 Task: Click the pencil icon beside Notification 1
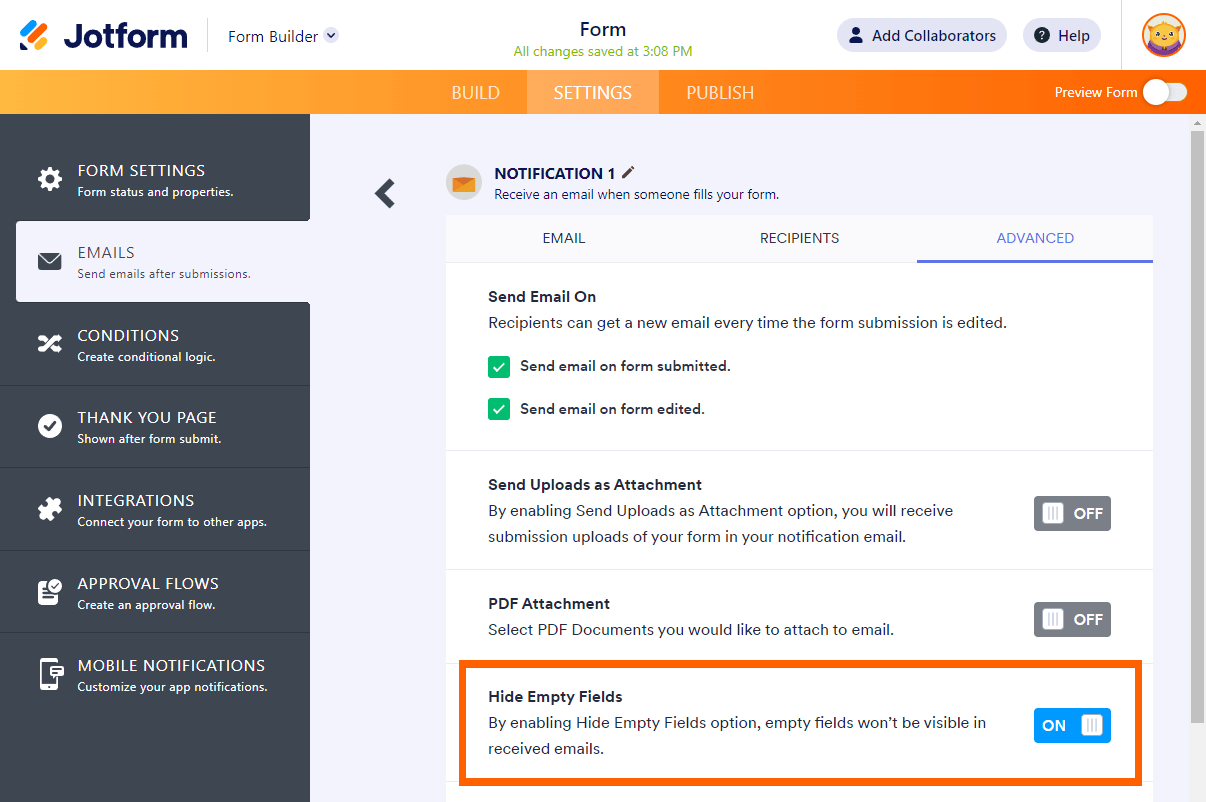point(629,173)
